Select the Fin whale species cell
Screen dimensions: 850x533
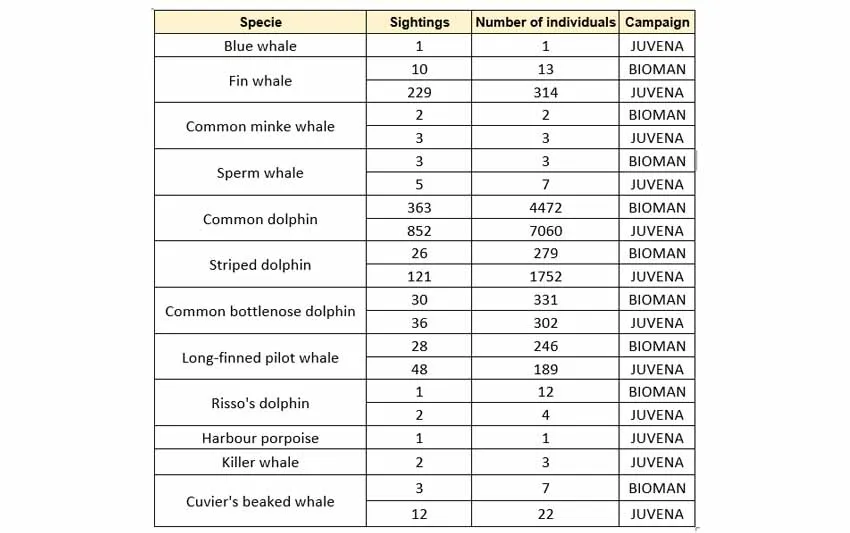point(260,81)
